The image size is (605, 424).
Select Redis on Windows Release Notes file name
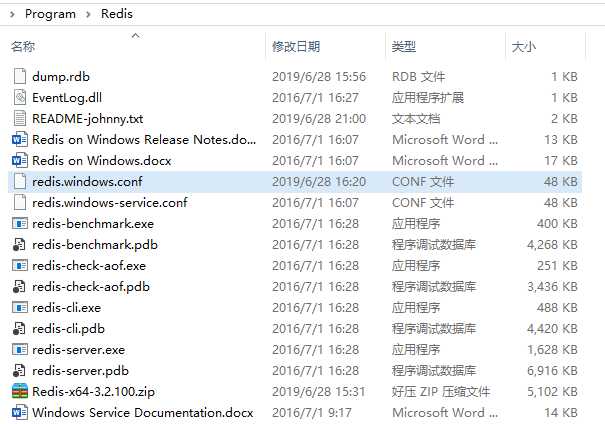pyautogui.click(x=144, y=139)
